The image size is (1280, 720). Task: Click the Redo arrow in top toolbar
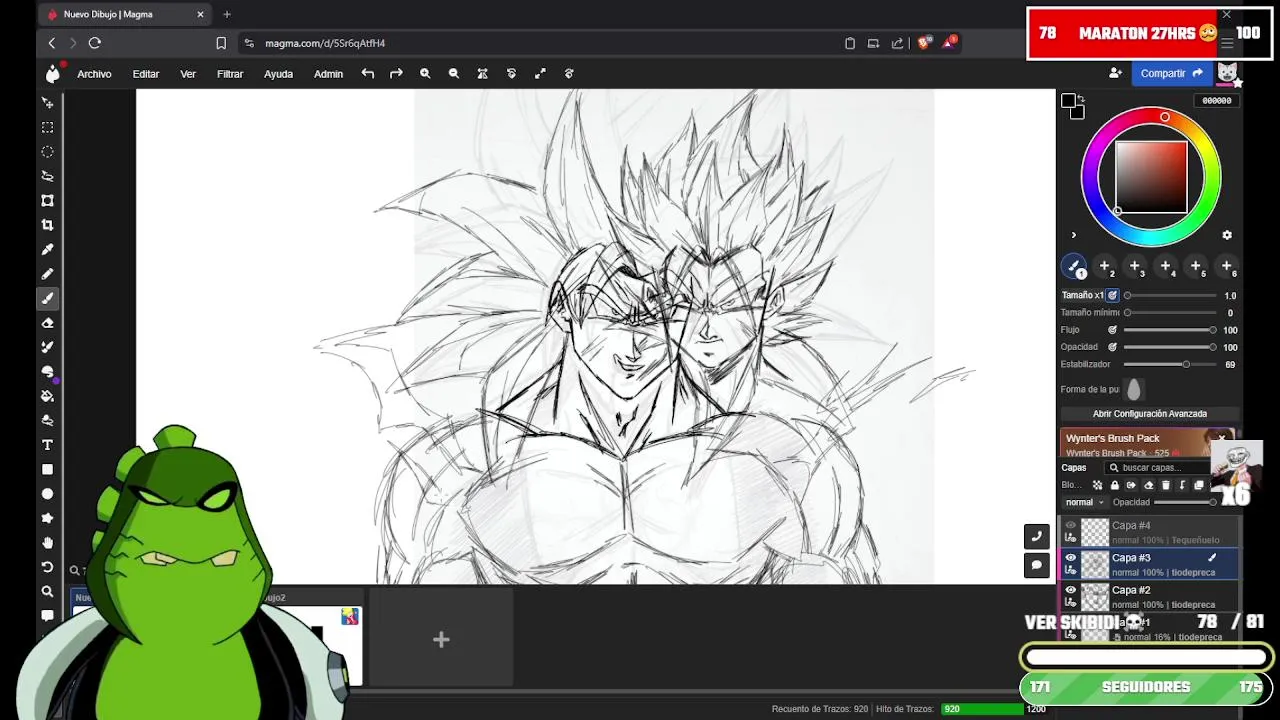[396, 73]
